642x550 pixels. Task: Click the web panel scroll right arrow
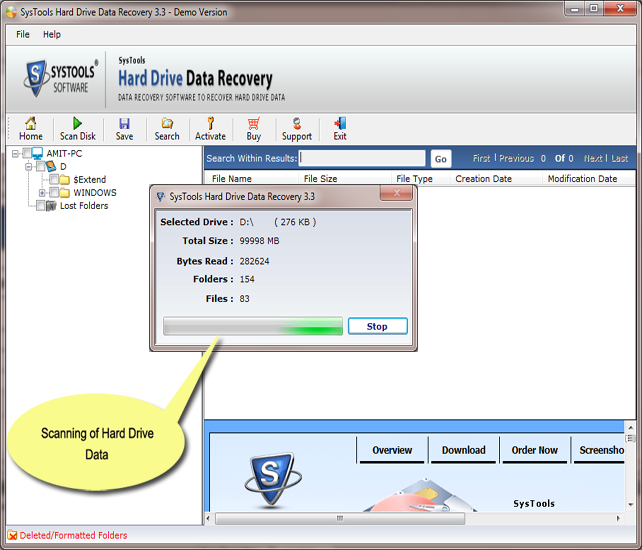point(618,518)
